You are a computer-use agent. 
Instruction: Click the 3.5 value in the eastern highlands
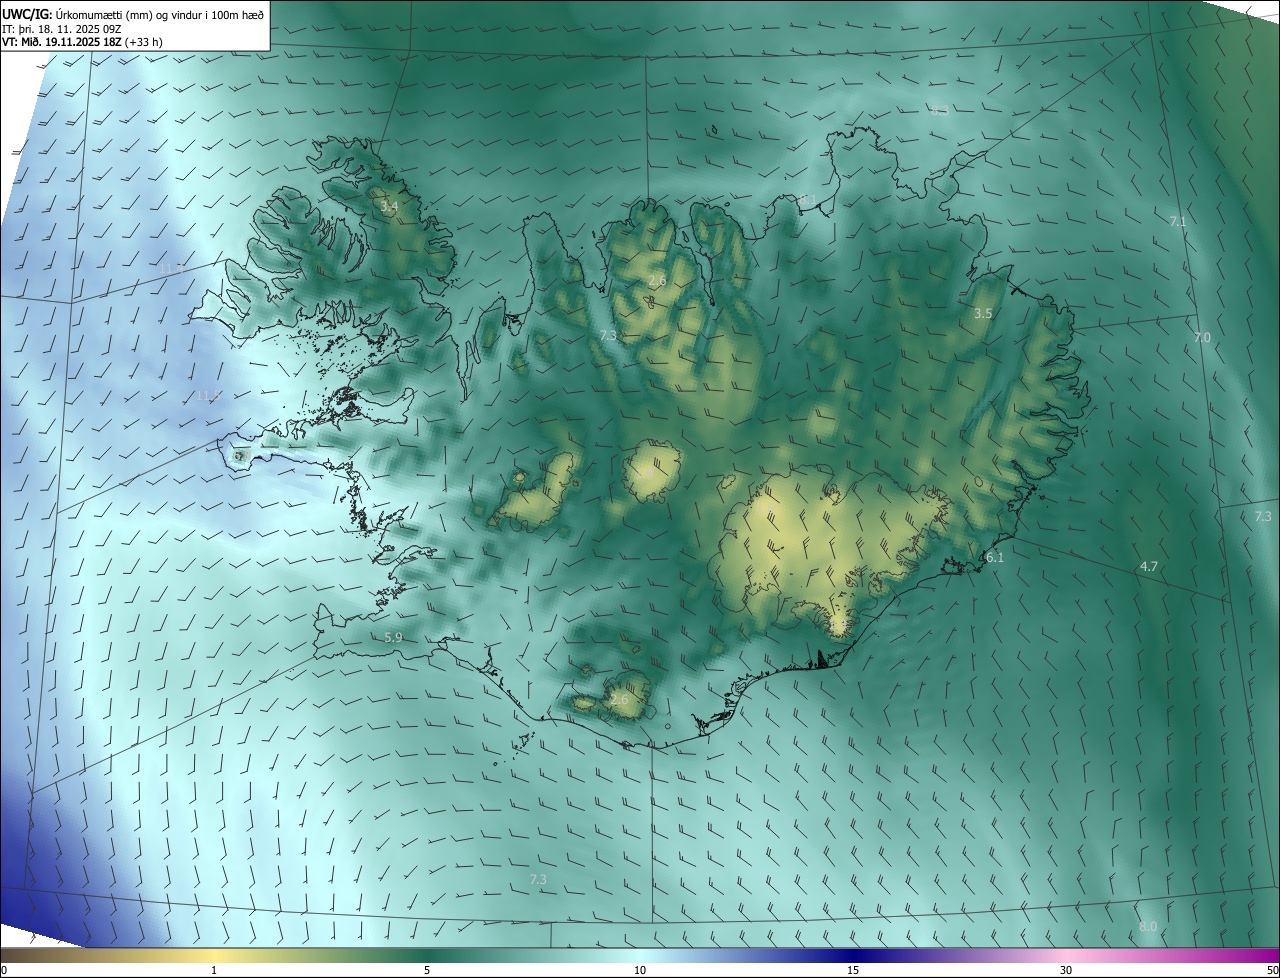click(x=983, y=313)
